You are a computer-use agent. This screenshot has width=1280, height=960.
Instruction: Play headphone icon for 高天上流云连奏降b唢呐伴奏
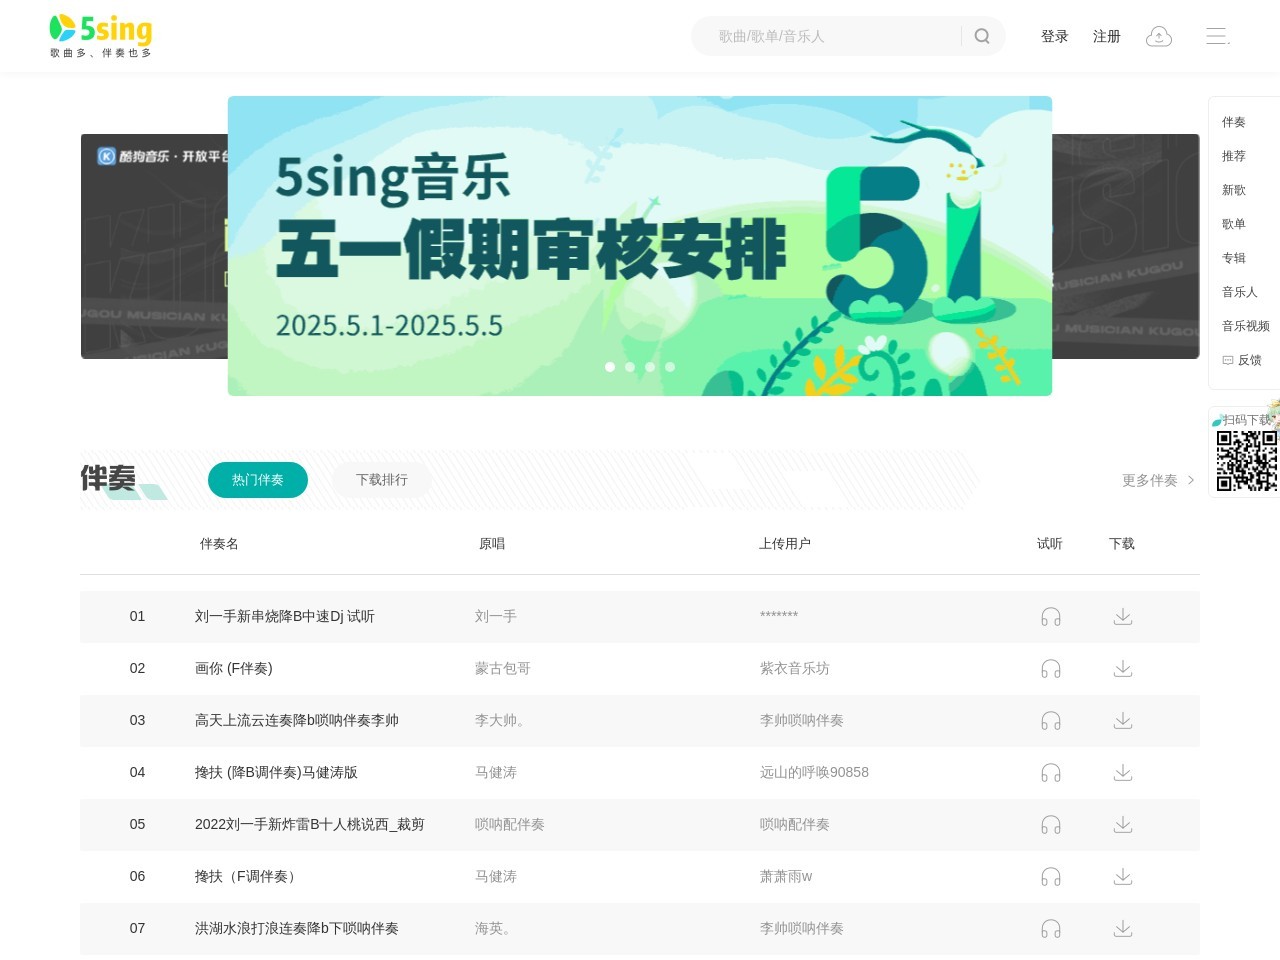coord(1050,721)
